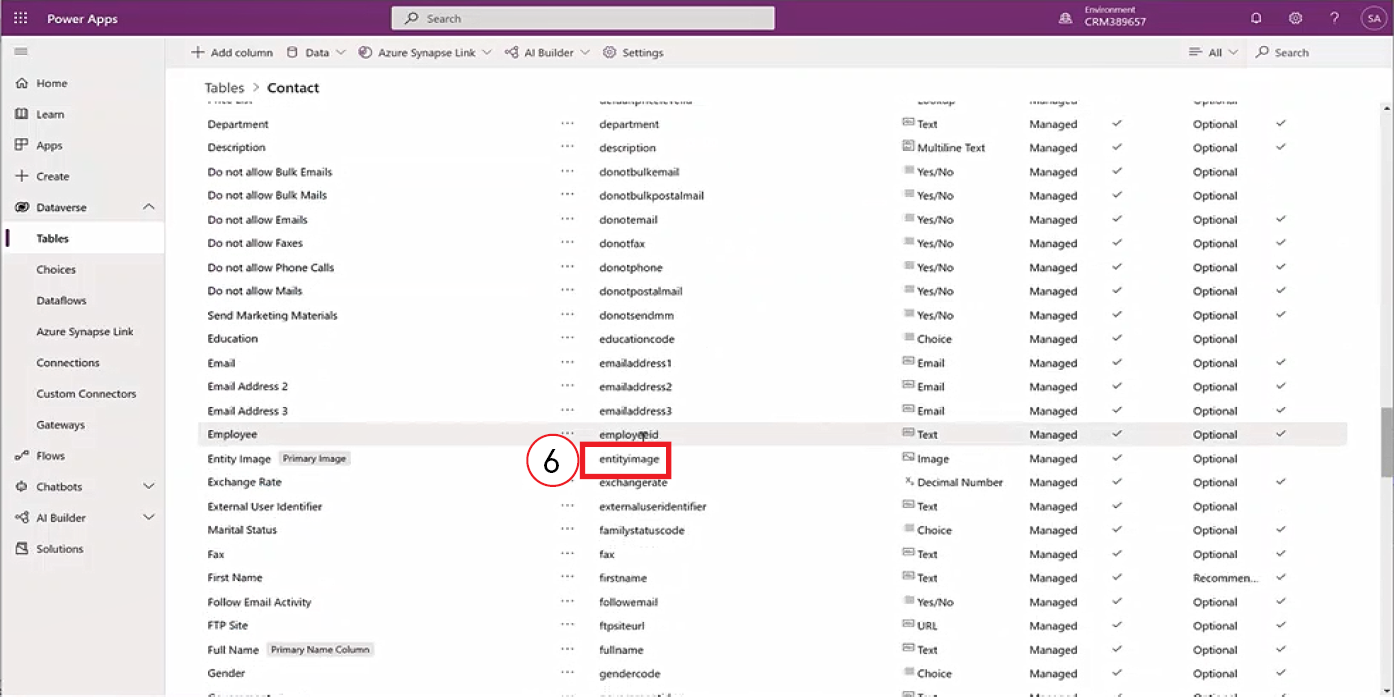The width and height of the screenshot is (1400, 700).
Task: Open Create in sidebar
Action: tap(53, 177)
